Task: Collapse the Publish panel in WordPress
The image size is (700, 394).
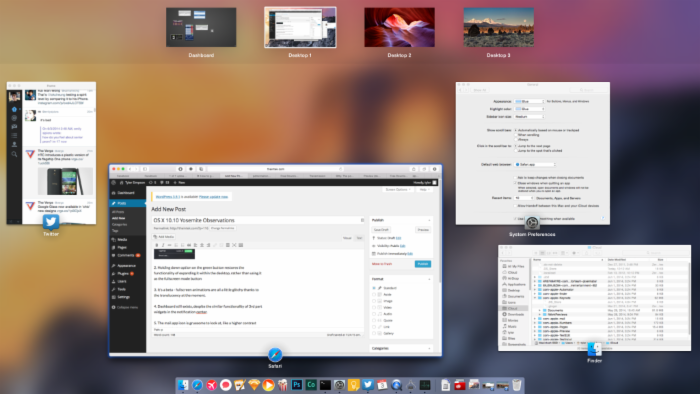Action: coord(429,220)
